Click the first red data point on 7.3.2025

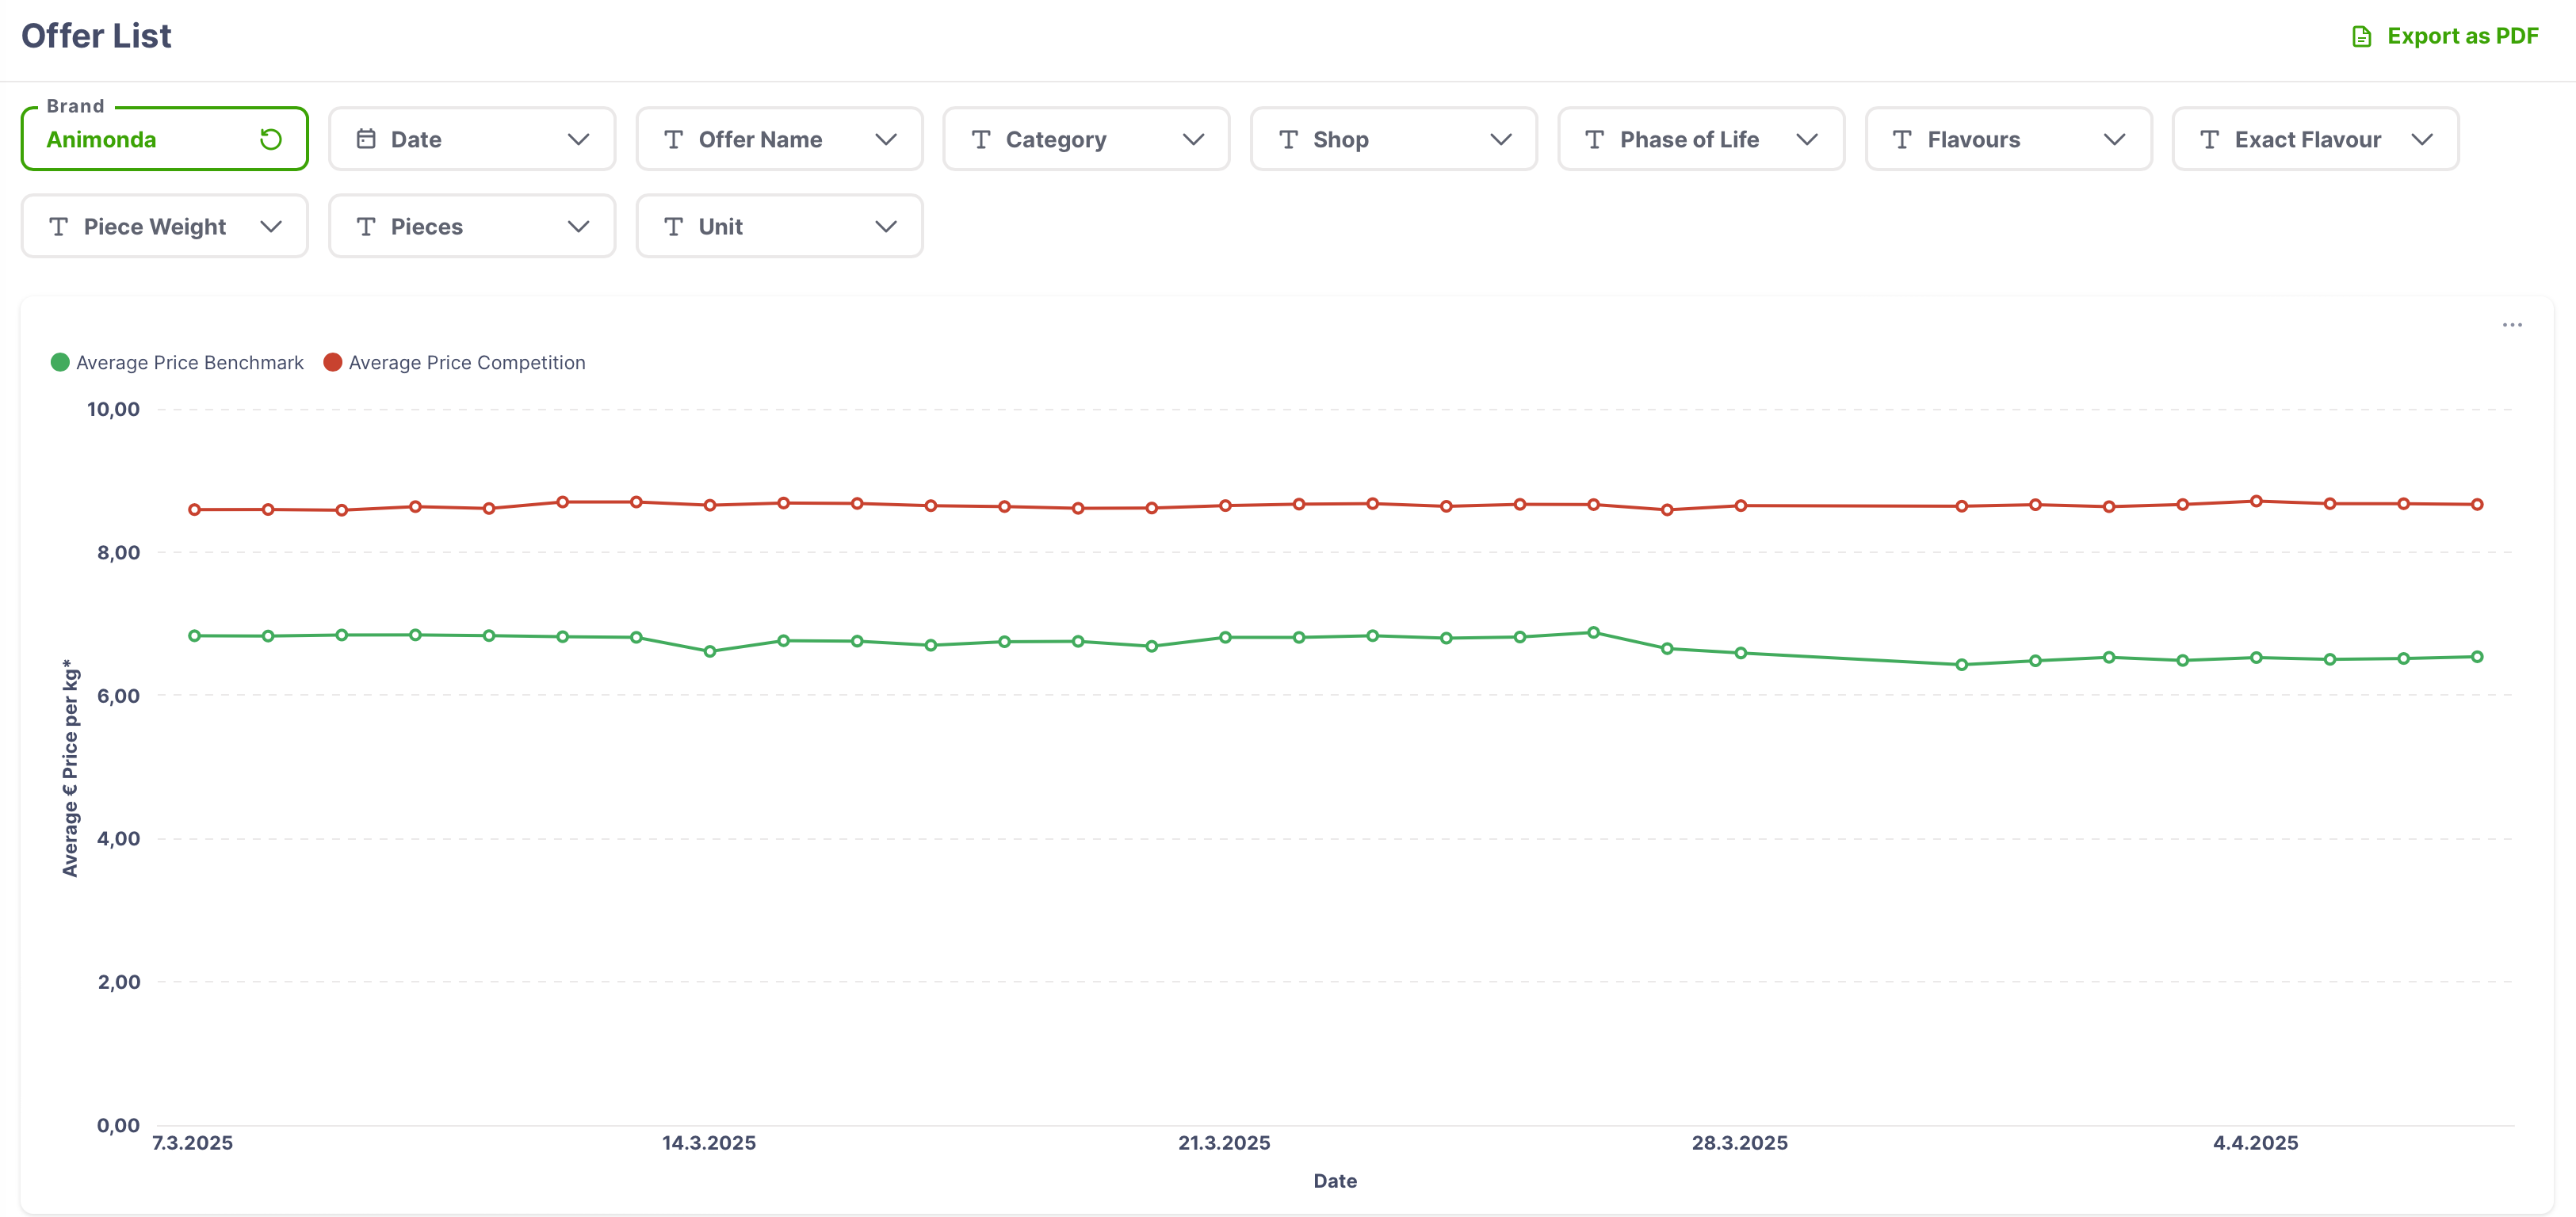tap(195, 510)
